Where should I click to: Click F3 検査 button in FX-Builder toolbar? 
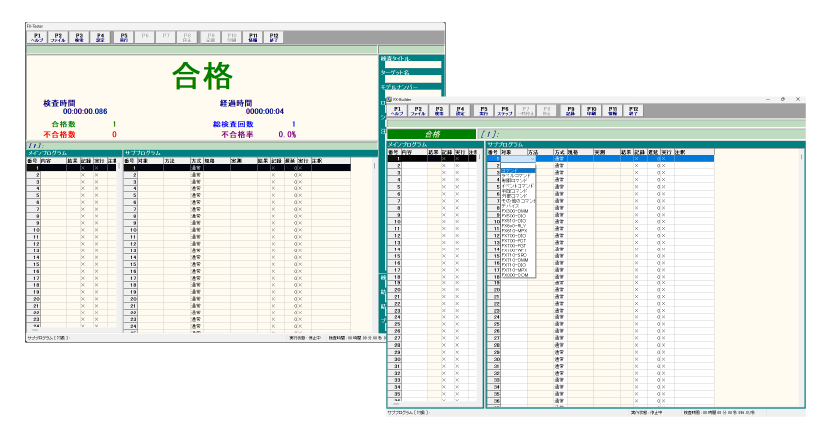coord(439,112)
